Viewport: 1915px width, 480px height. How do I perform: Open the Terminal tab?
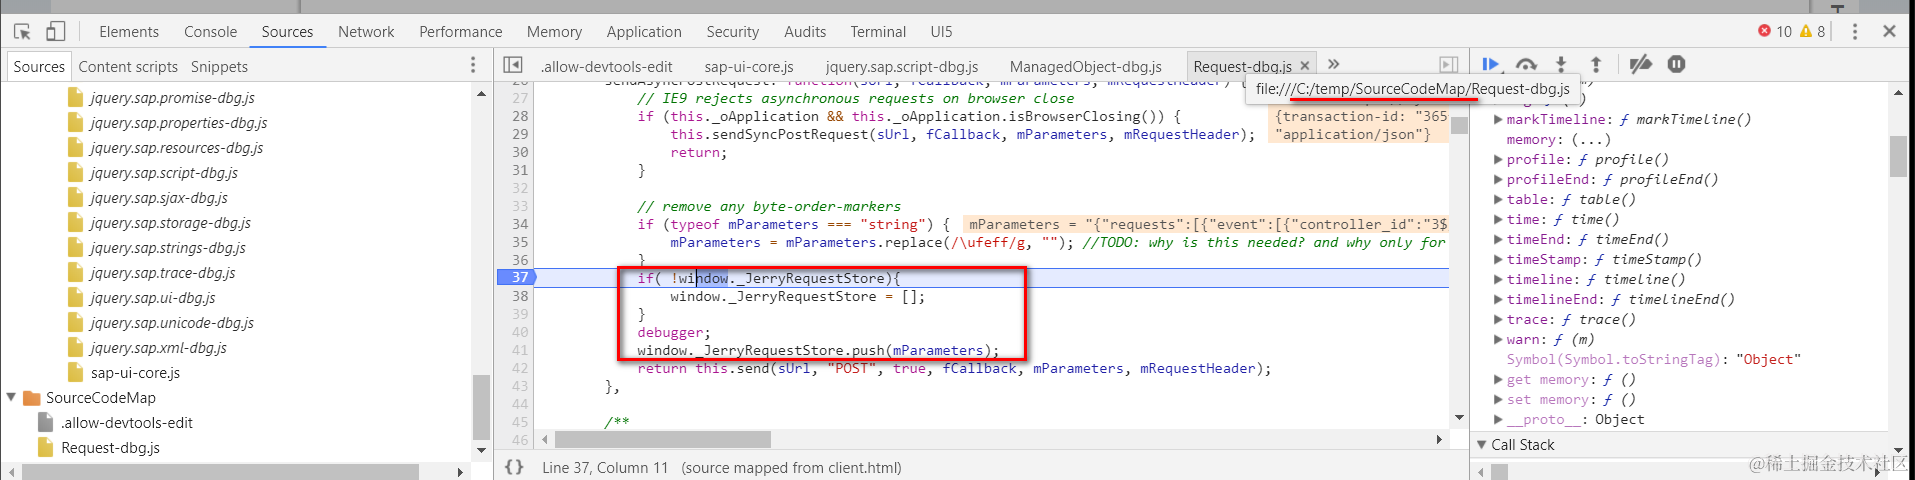click(x=878, y=32)
